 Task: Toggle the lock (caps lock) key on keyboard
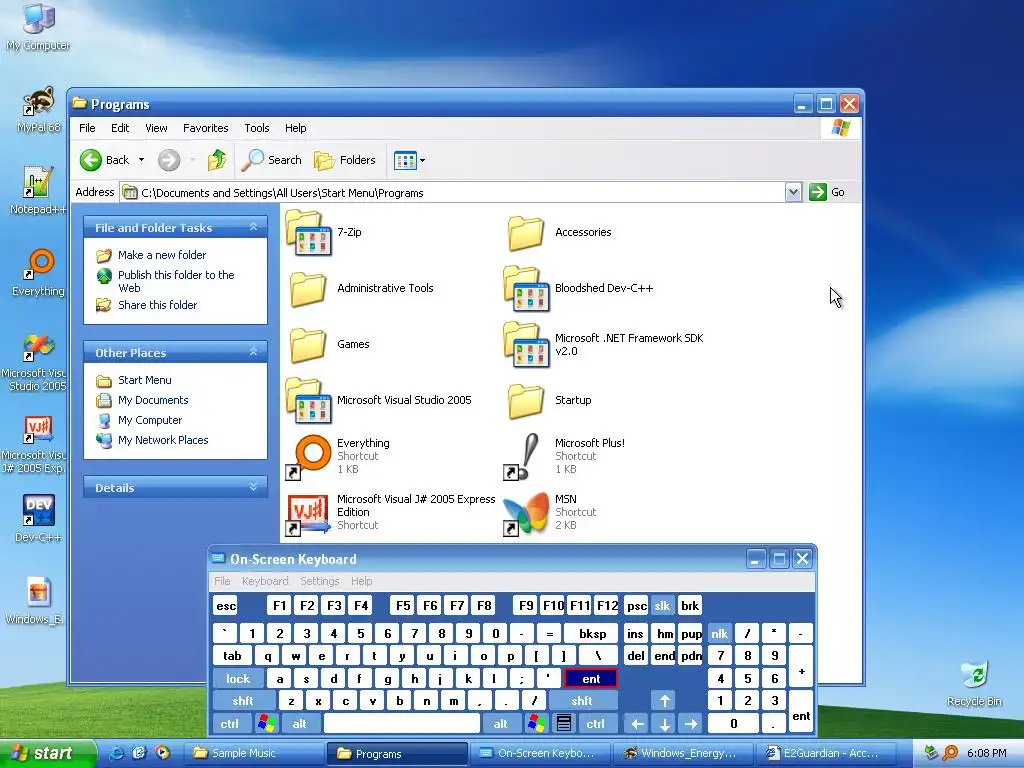coord(238,679)
